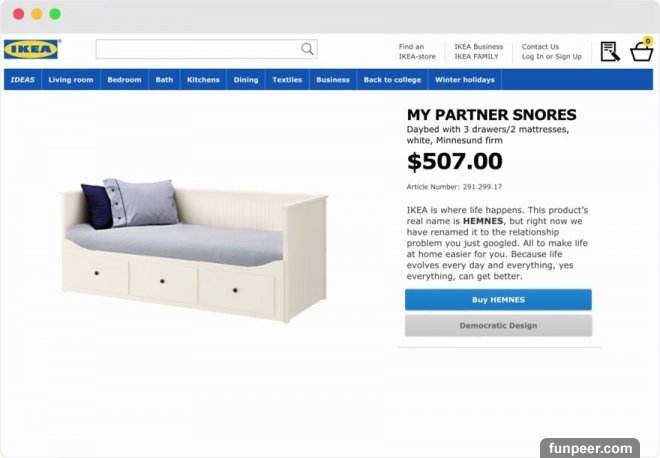Click the green maximize window dot
660x458 pixels.
coord(55,14)
